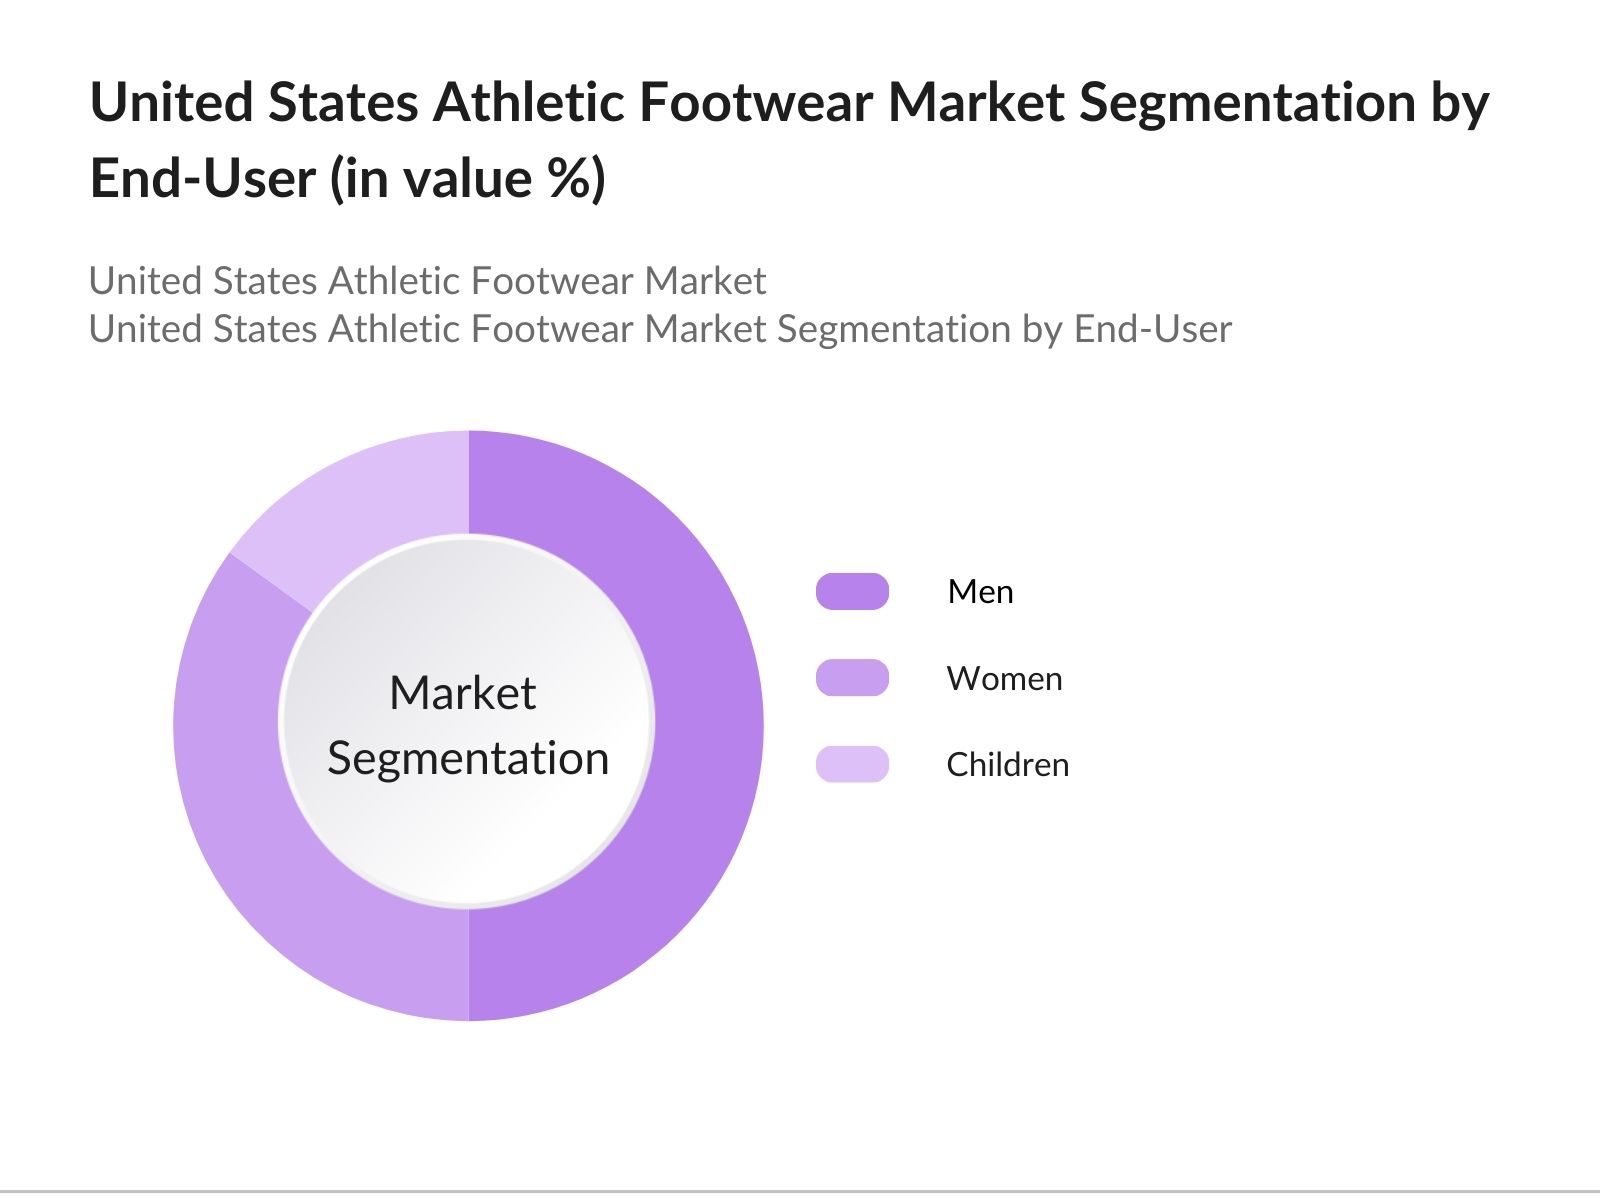Click the gray subtitle ending with 'Segmentation by End-User'

pos(660,329)
